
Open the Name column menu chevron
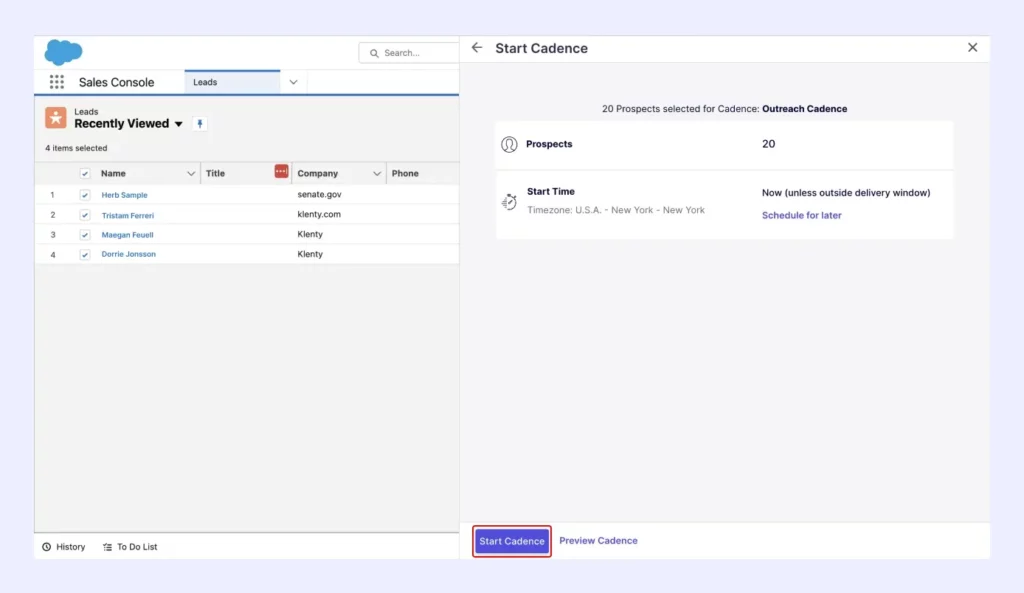click(191, 174)
